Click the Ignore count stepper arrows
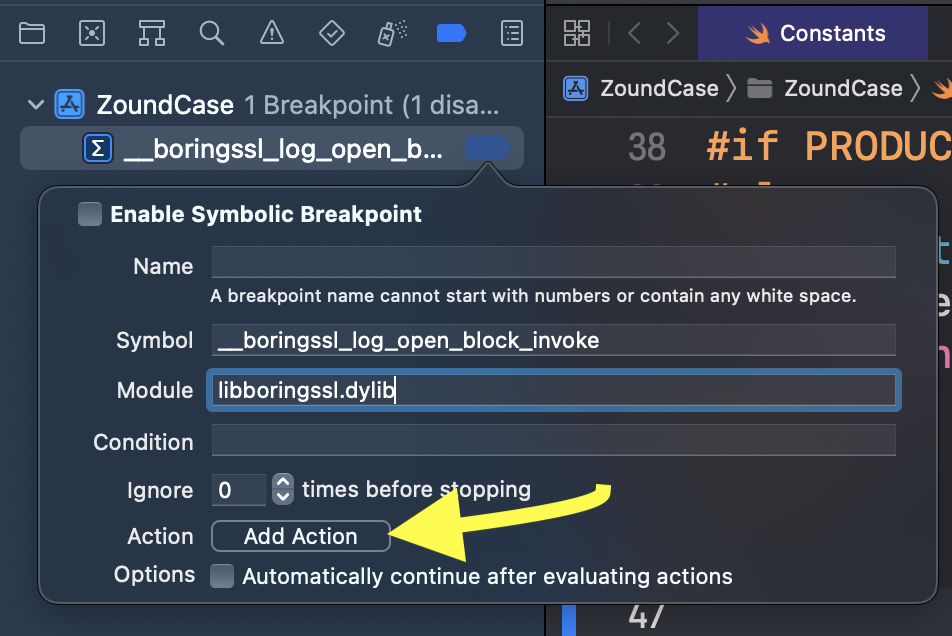 283,489
